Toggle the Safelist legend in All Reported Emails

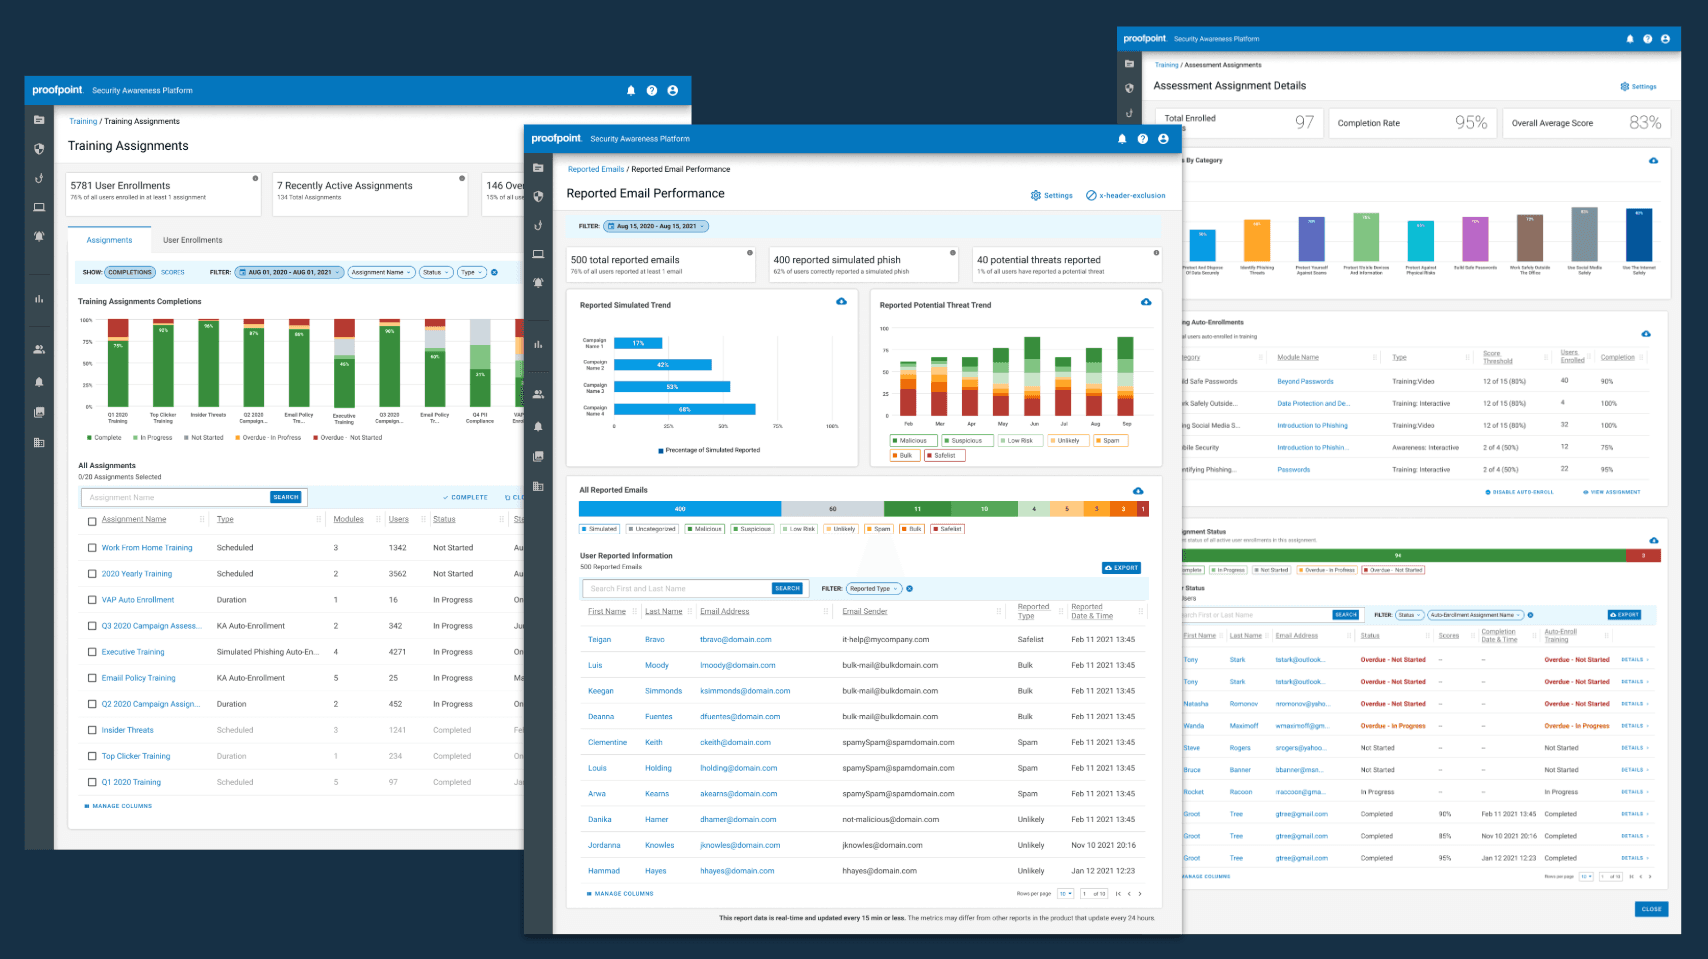coord(947,529)
